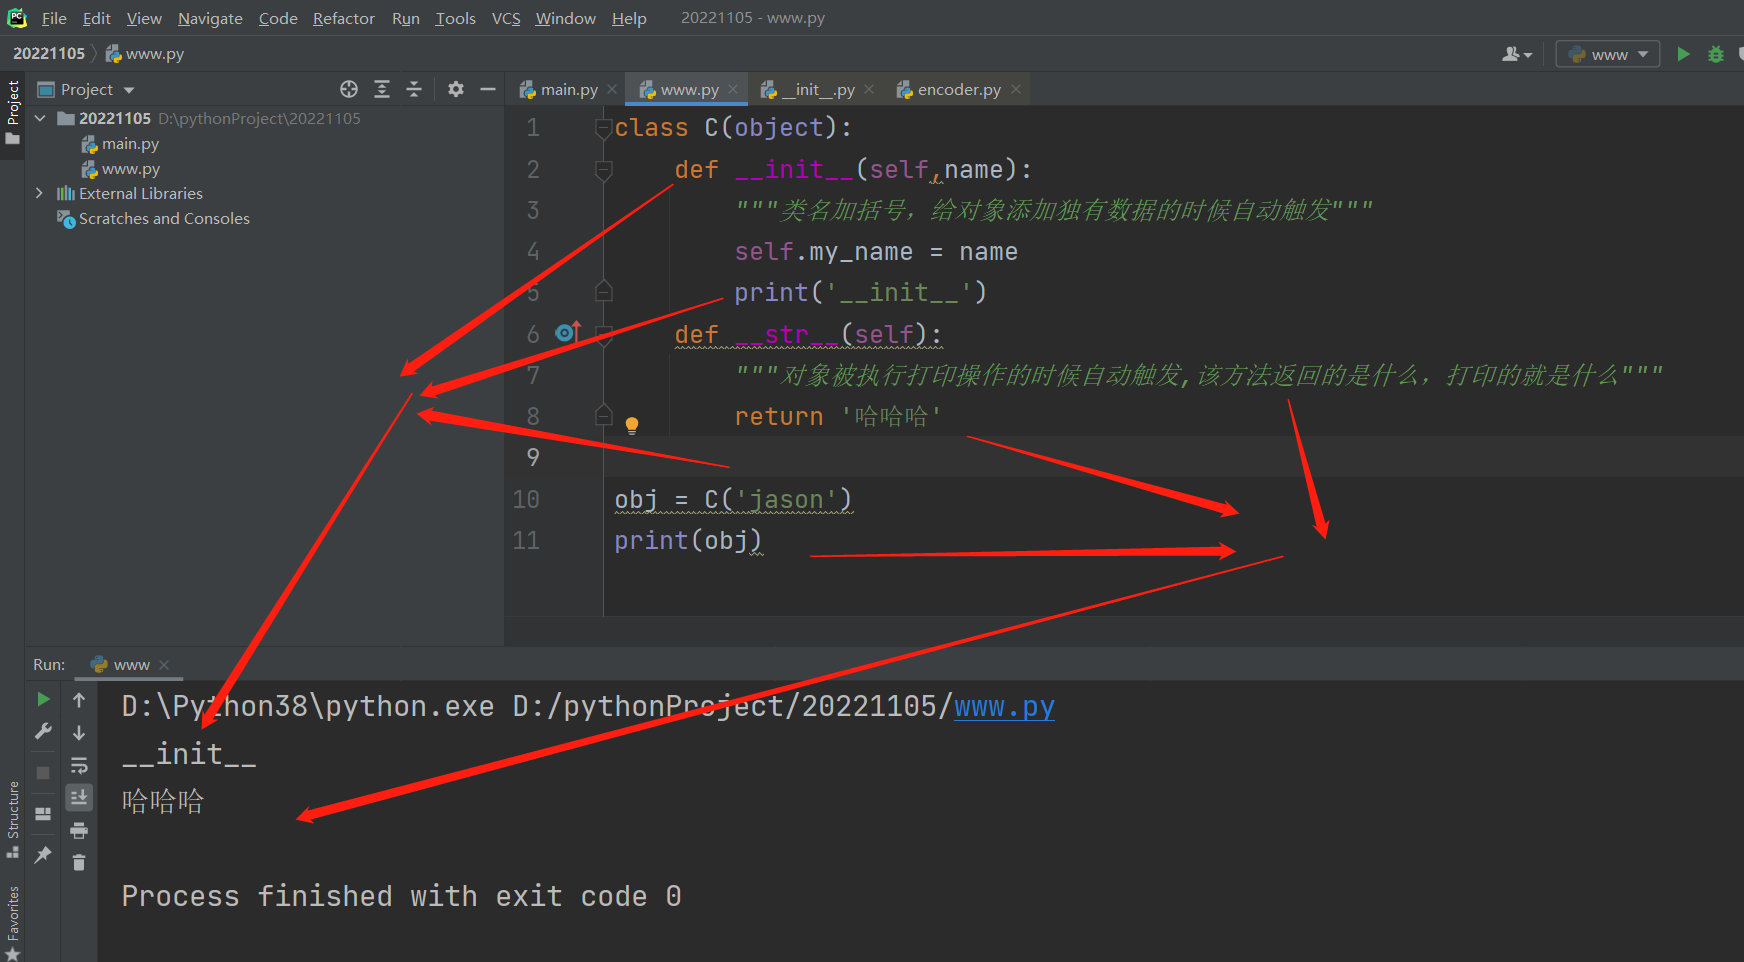Open the user account dropdown

point(1517,54)
